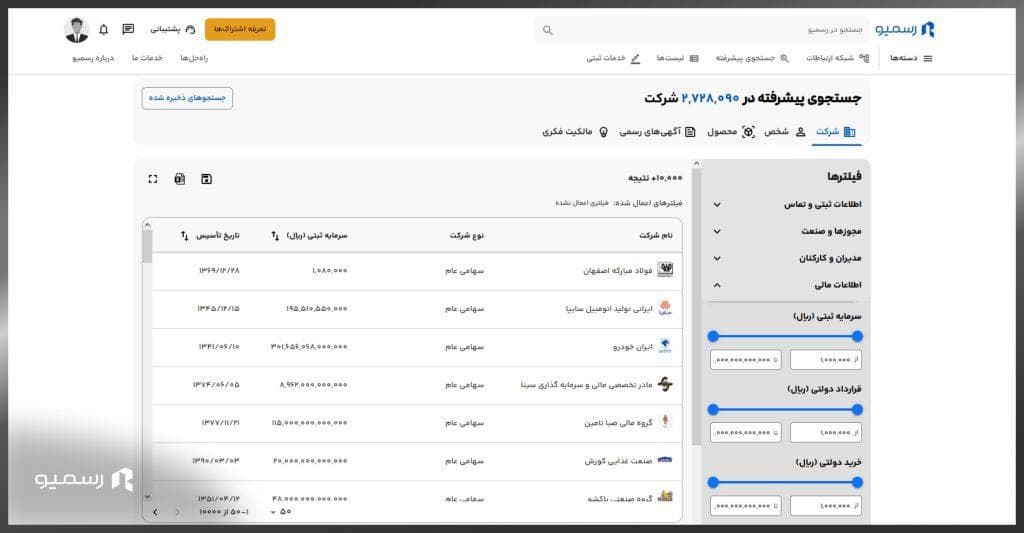Select the شرکت search tab

835,132
